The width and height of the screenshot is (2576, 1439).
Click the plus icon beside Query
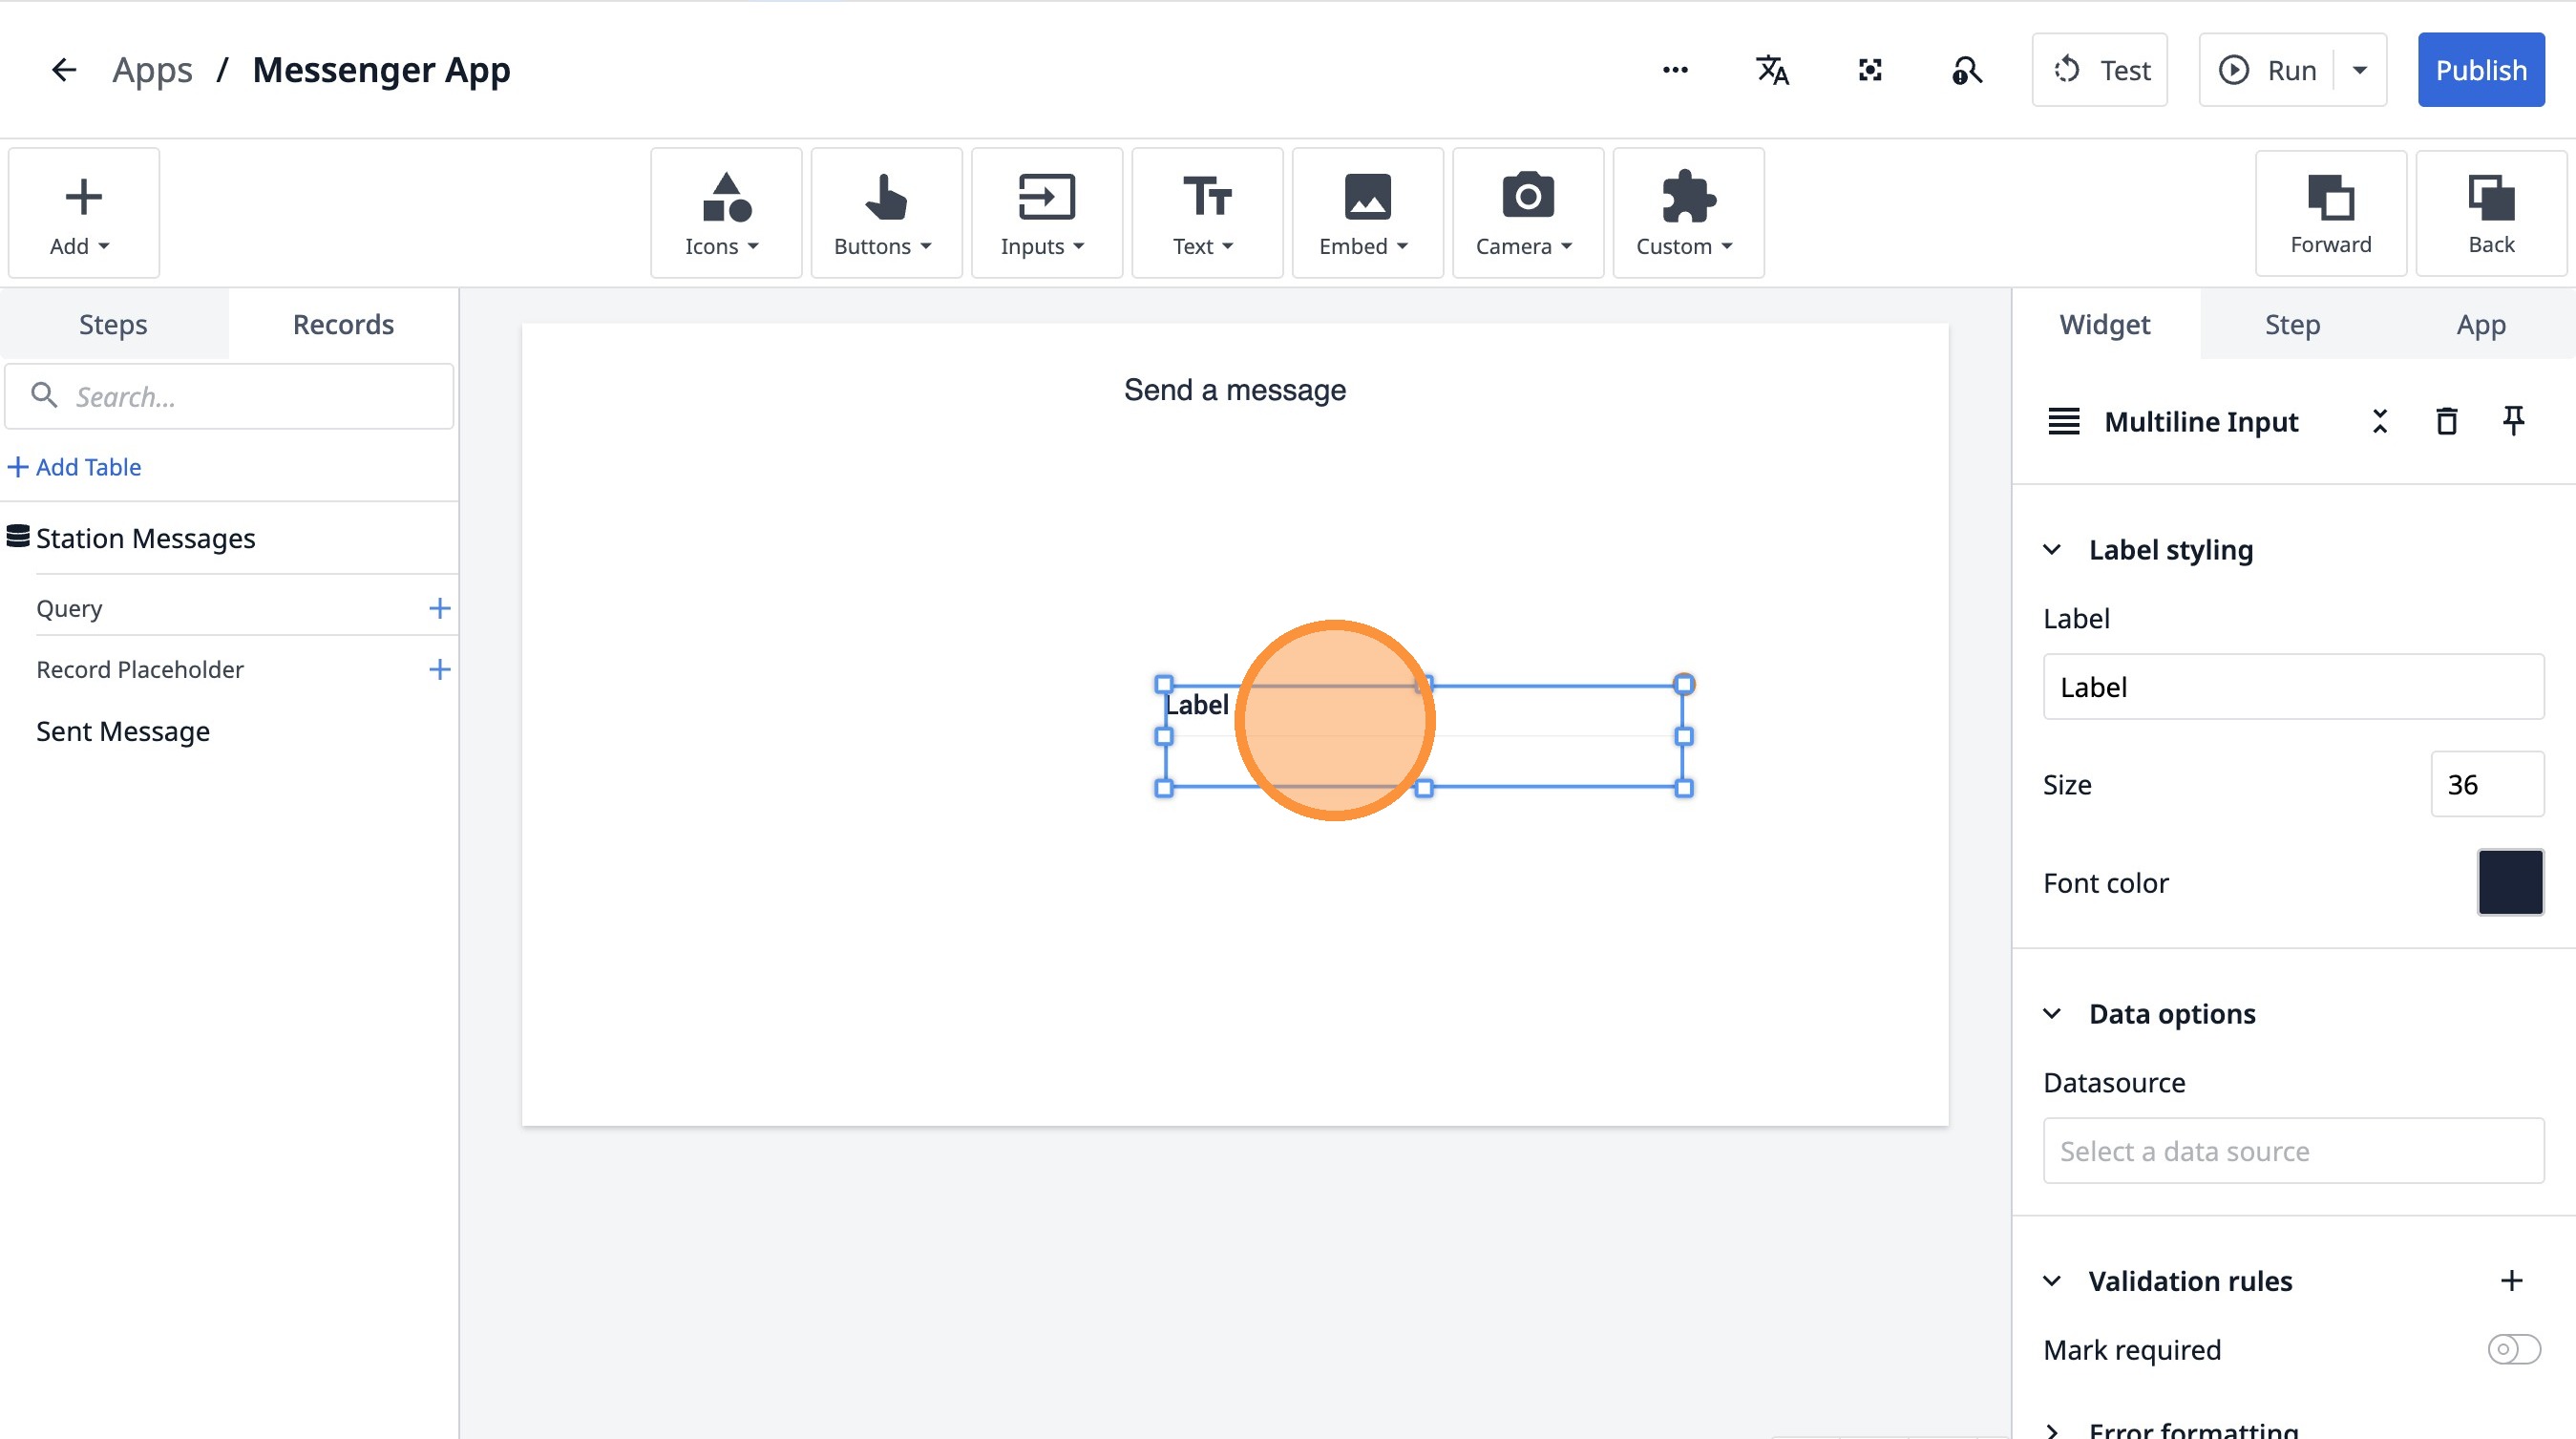[439, 608]
